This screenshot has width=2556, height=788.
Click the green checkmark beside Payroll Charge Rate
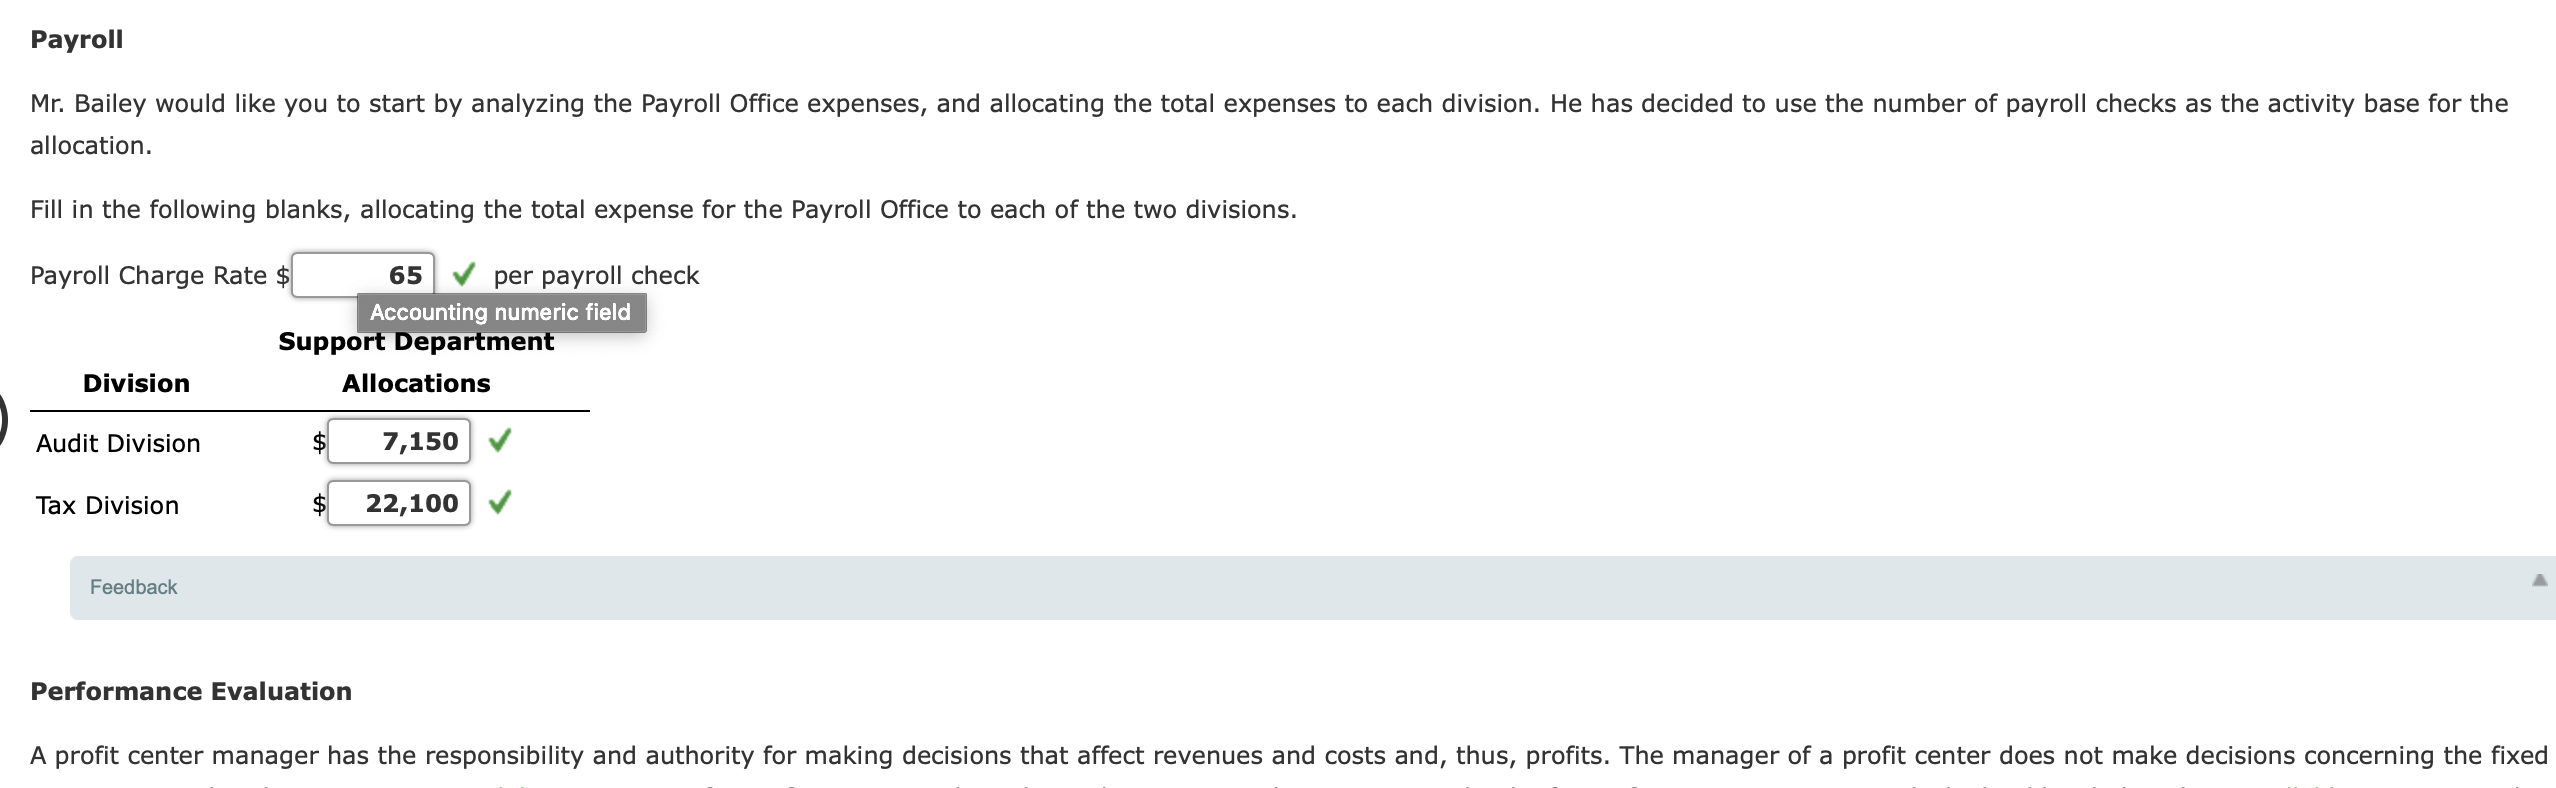[462, 274]
